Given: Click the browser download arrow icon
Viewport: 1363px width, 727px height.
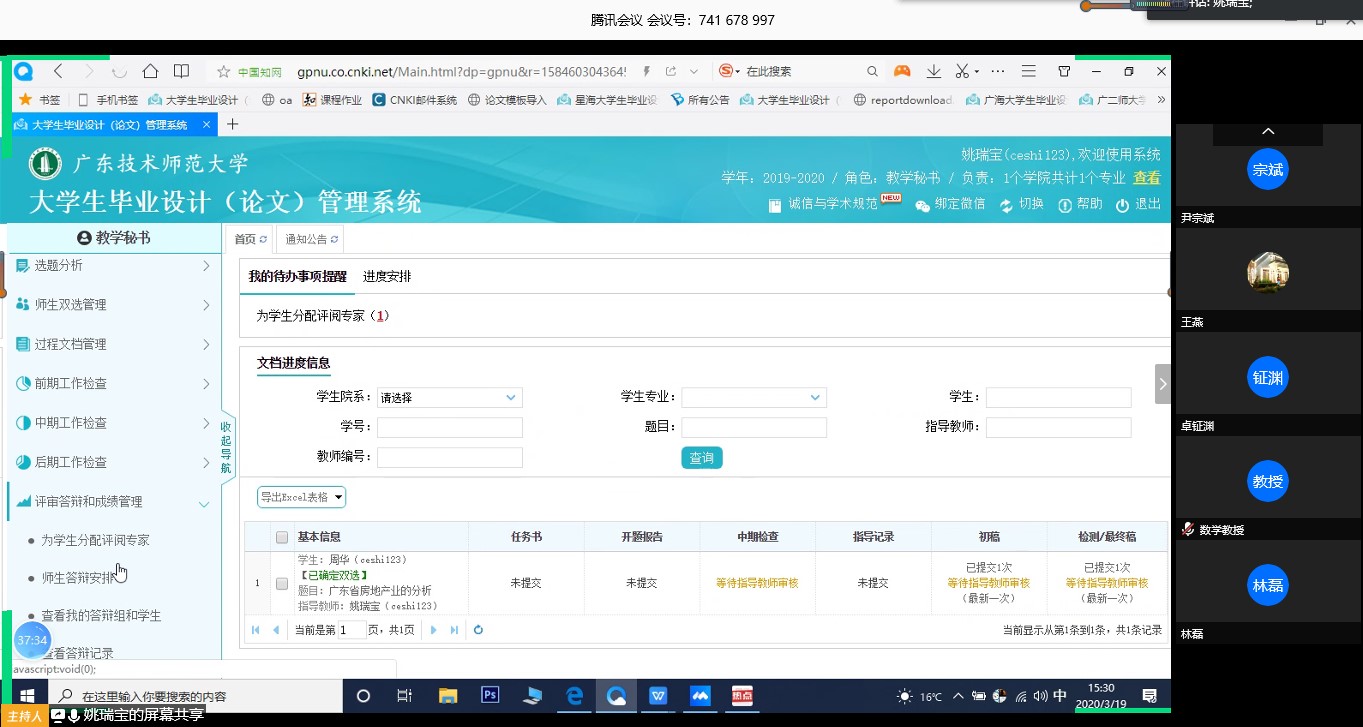Looking at the screenshot, I should pos(933,71).
